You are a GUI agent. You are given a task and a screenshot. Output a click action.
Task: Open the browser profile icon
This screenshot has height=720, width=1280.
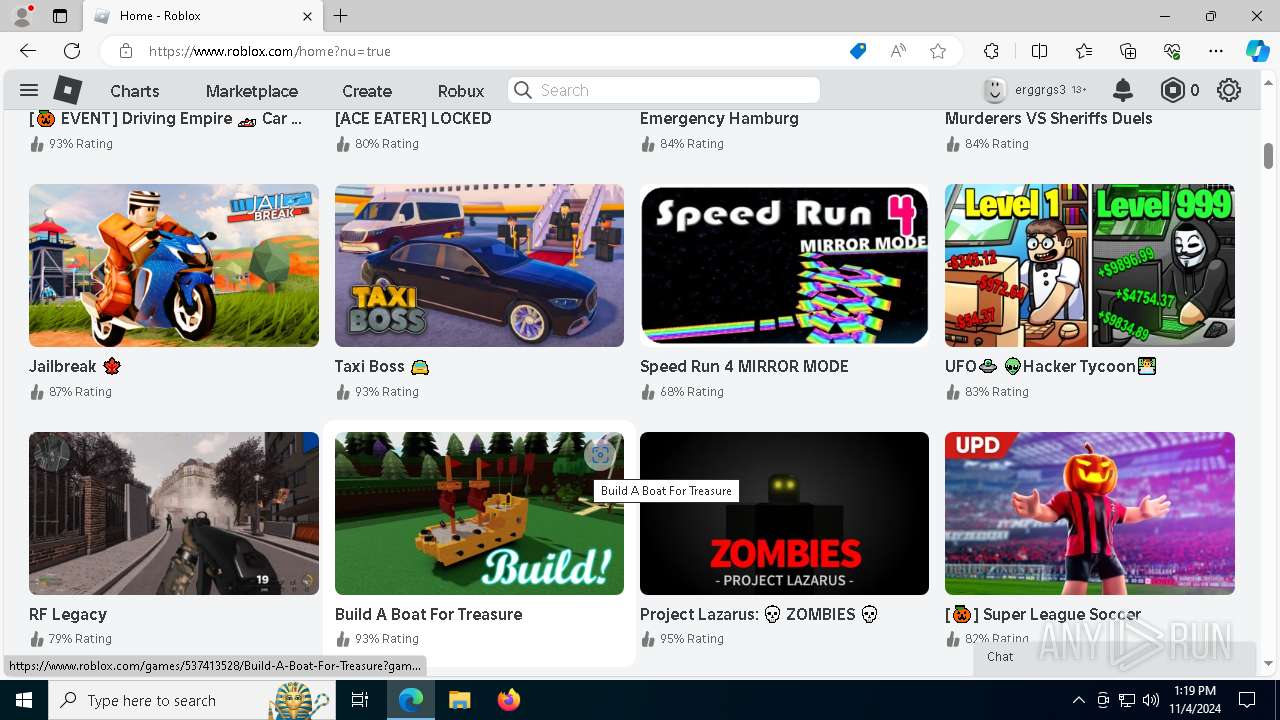point(22,16)
